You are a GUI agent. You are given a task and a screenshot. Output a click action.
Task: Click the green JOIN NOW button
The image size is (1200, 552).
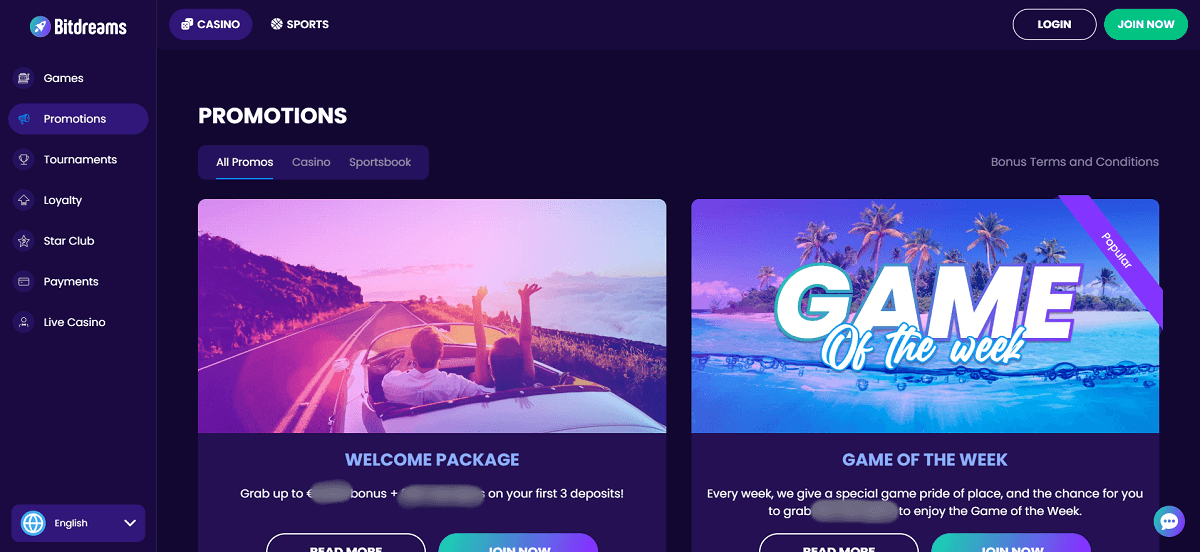click(x=1146, y=24)
